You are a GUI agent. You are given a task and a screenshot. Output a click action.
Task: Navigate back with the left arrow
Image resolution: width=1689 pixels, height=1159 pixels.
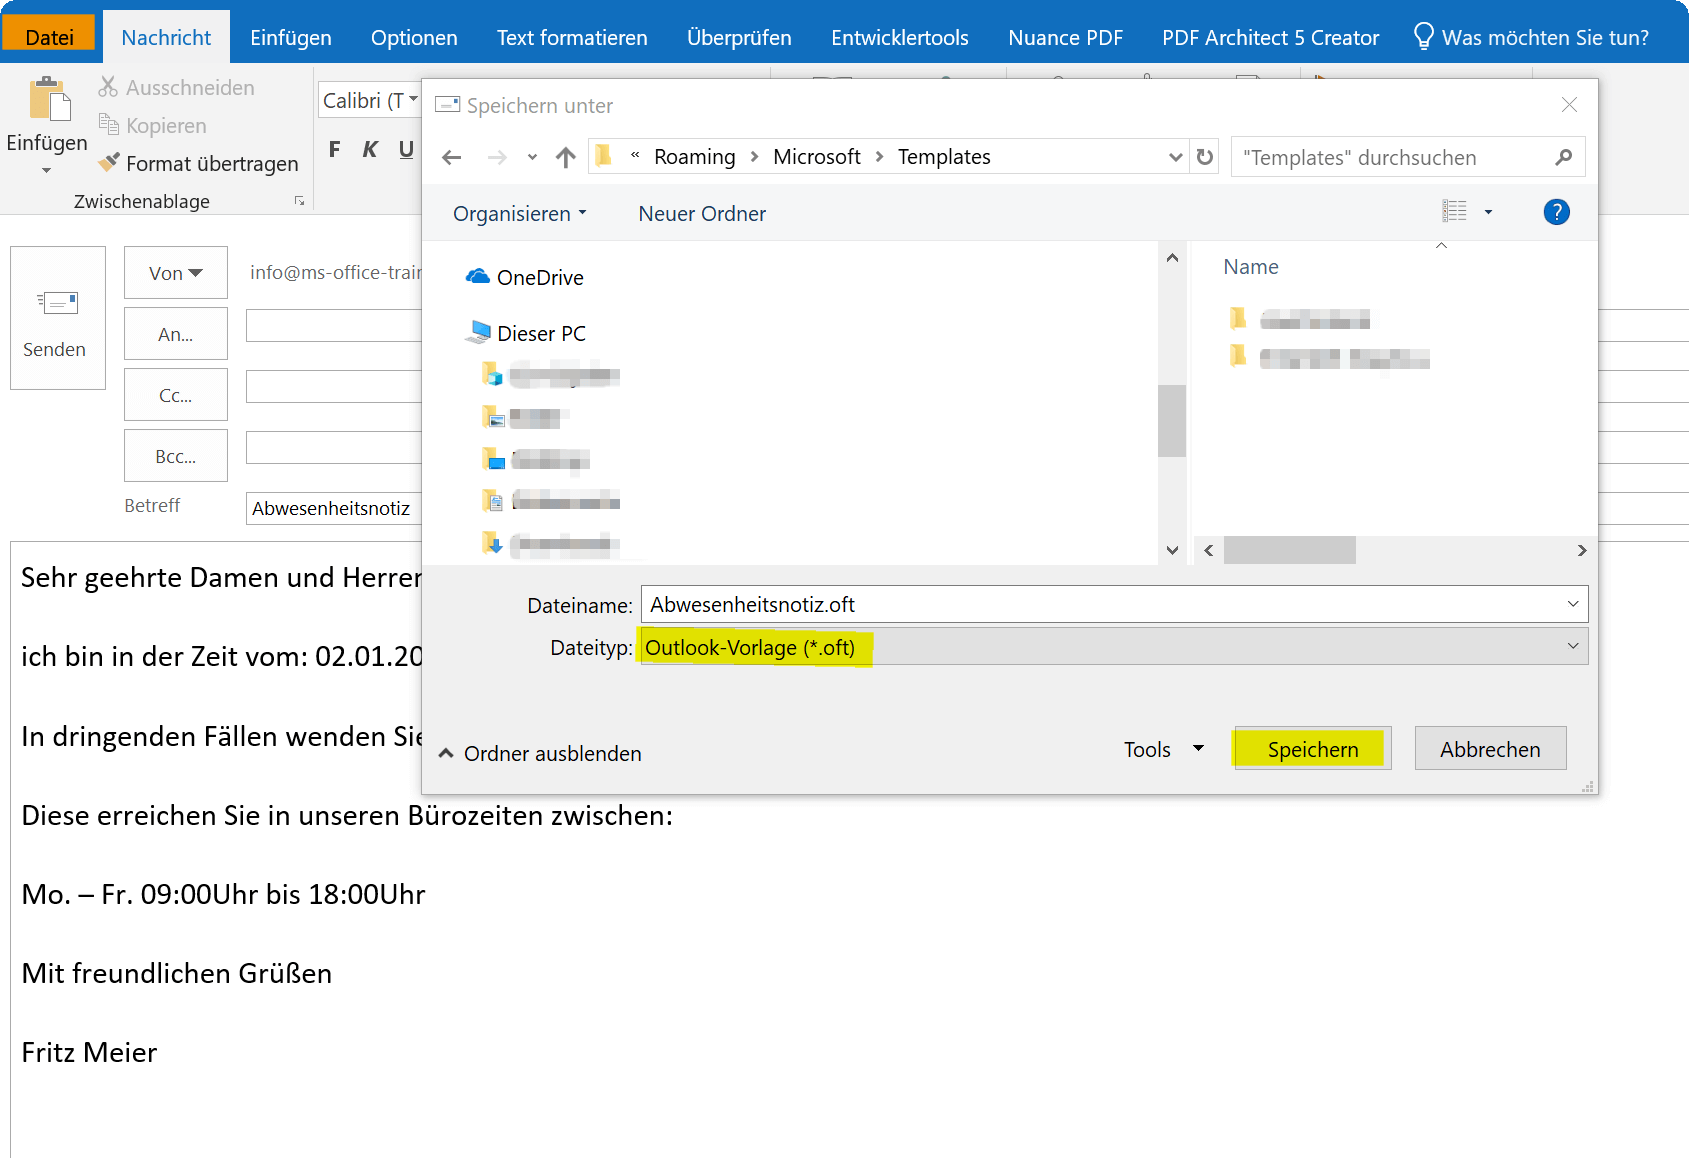[452, 157]
